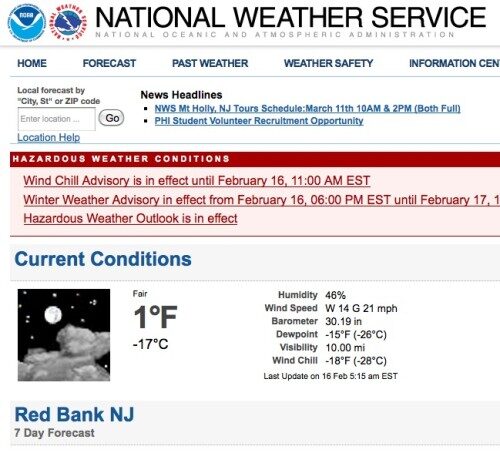Click the NOAA circular logo

27,23
